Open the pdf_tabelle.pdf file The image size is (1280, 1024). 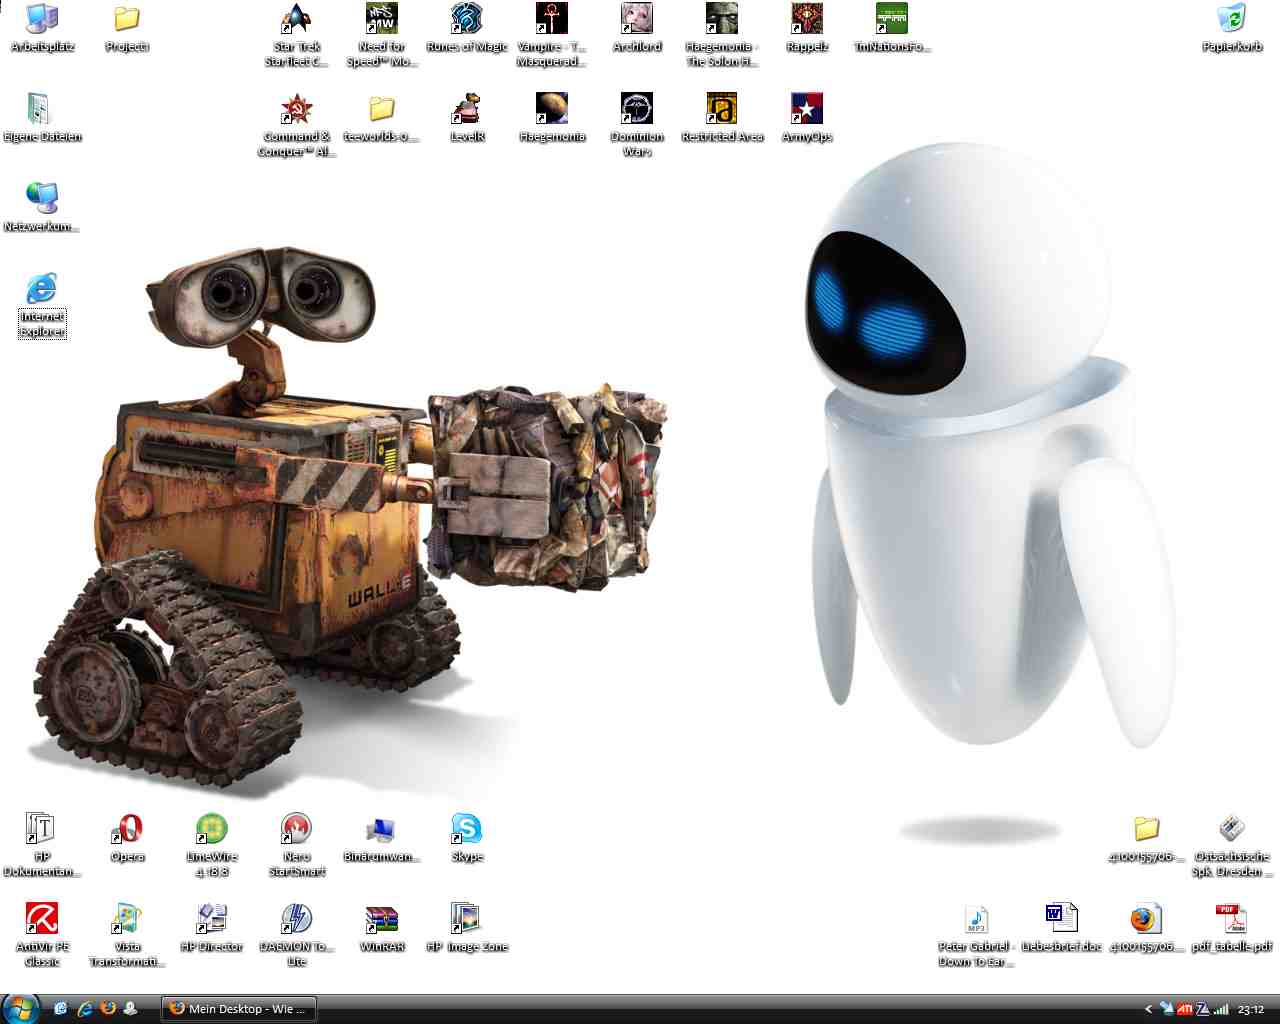tap(1231, 920)
